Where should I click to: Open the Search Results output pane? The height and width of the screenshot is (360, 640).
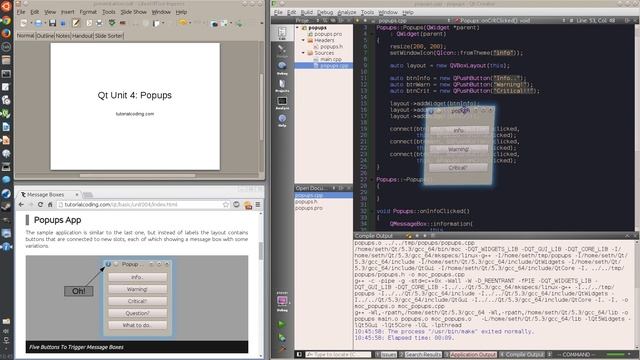pyautogui.click(x=421, y=354)
